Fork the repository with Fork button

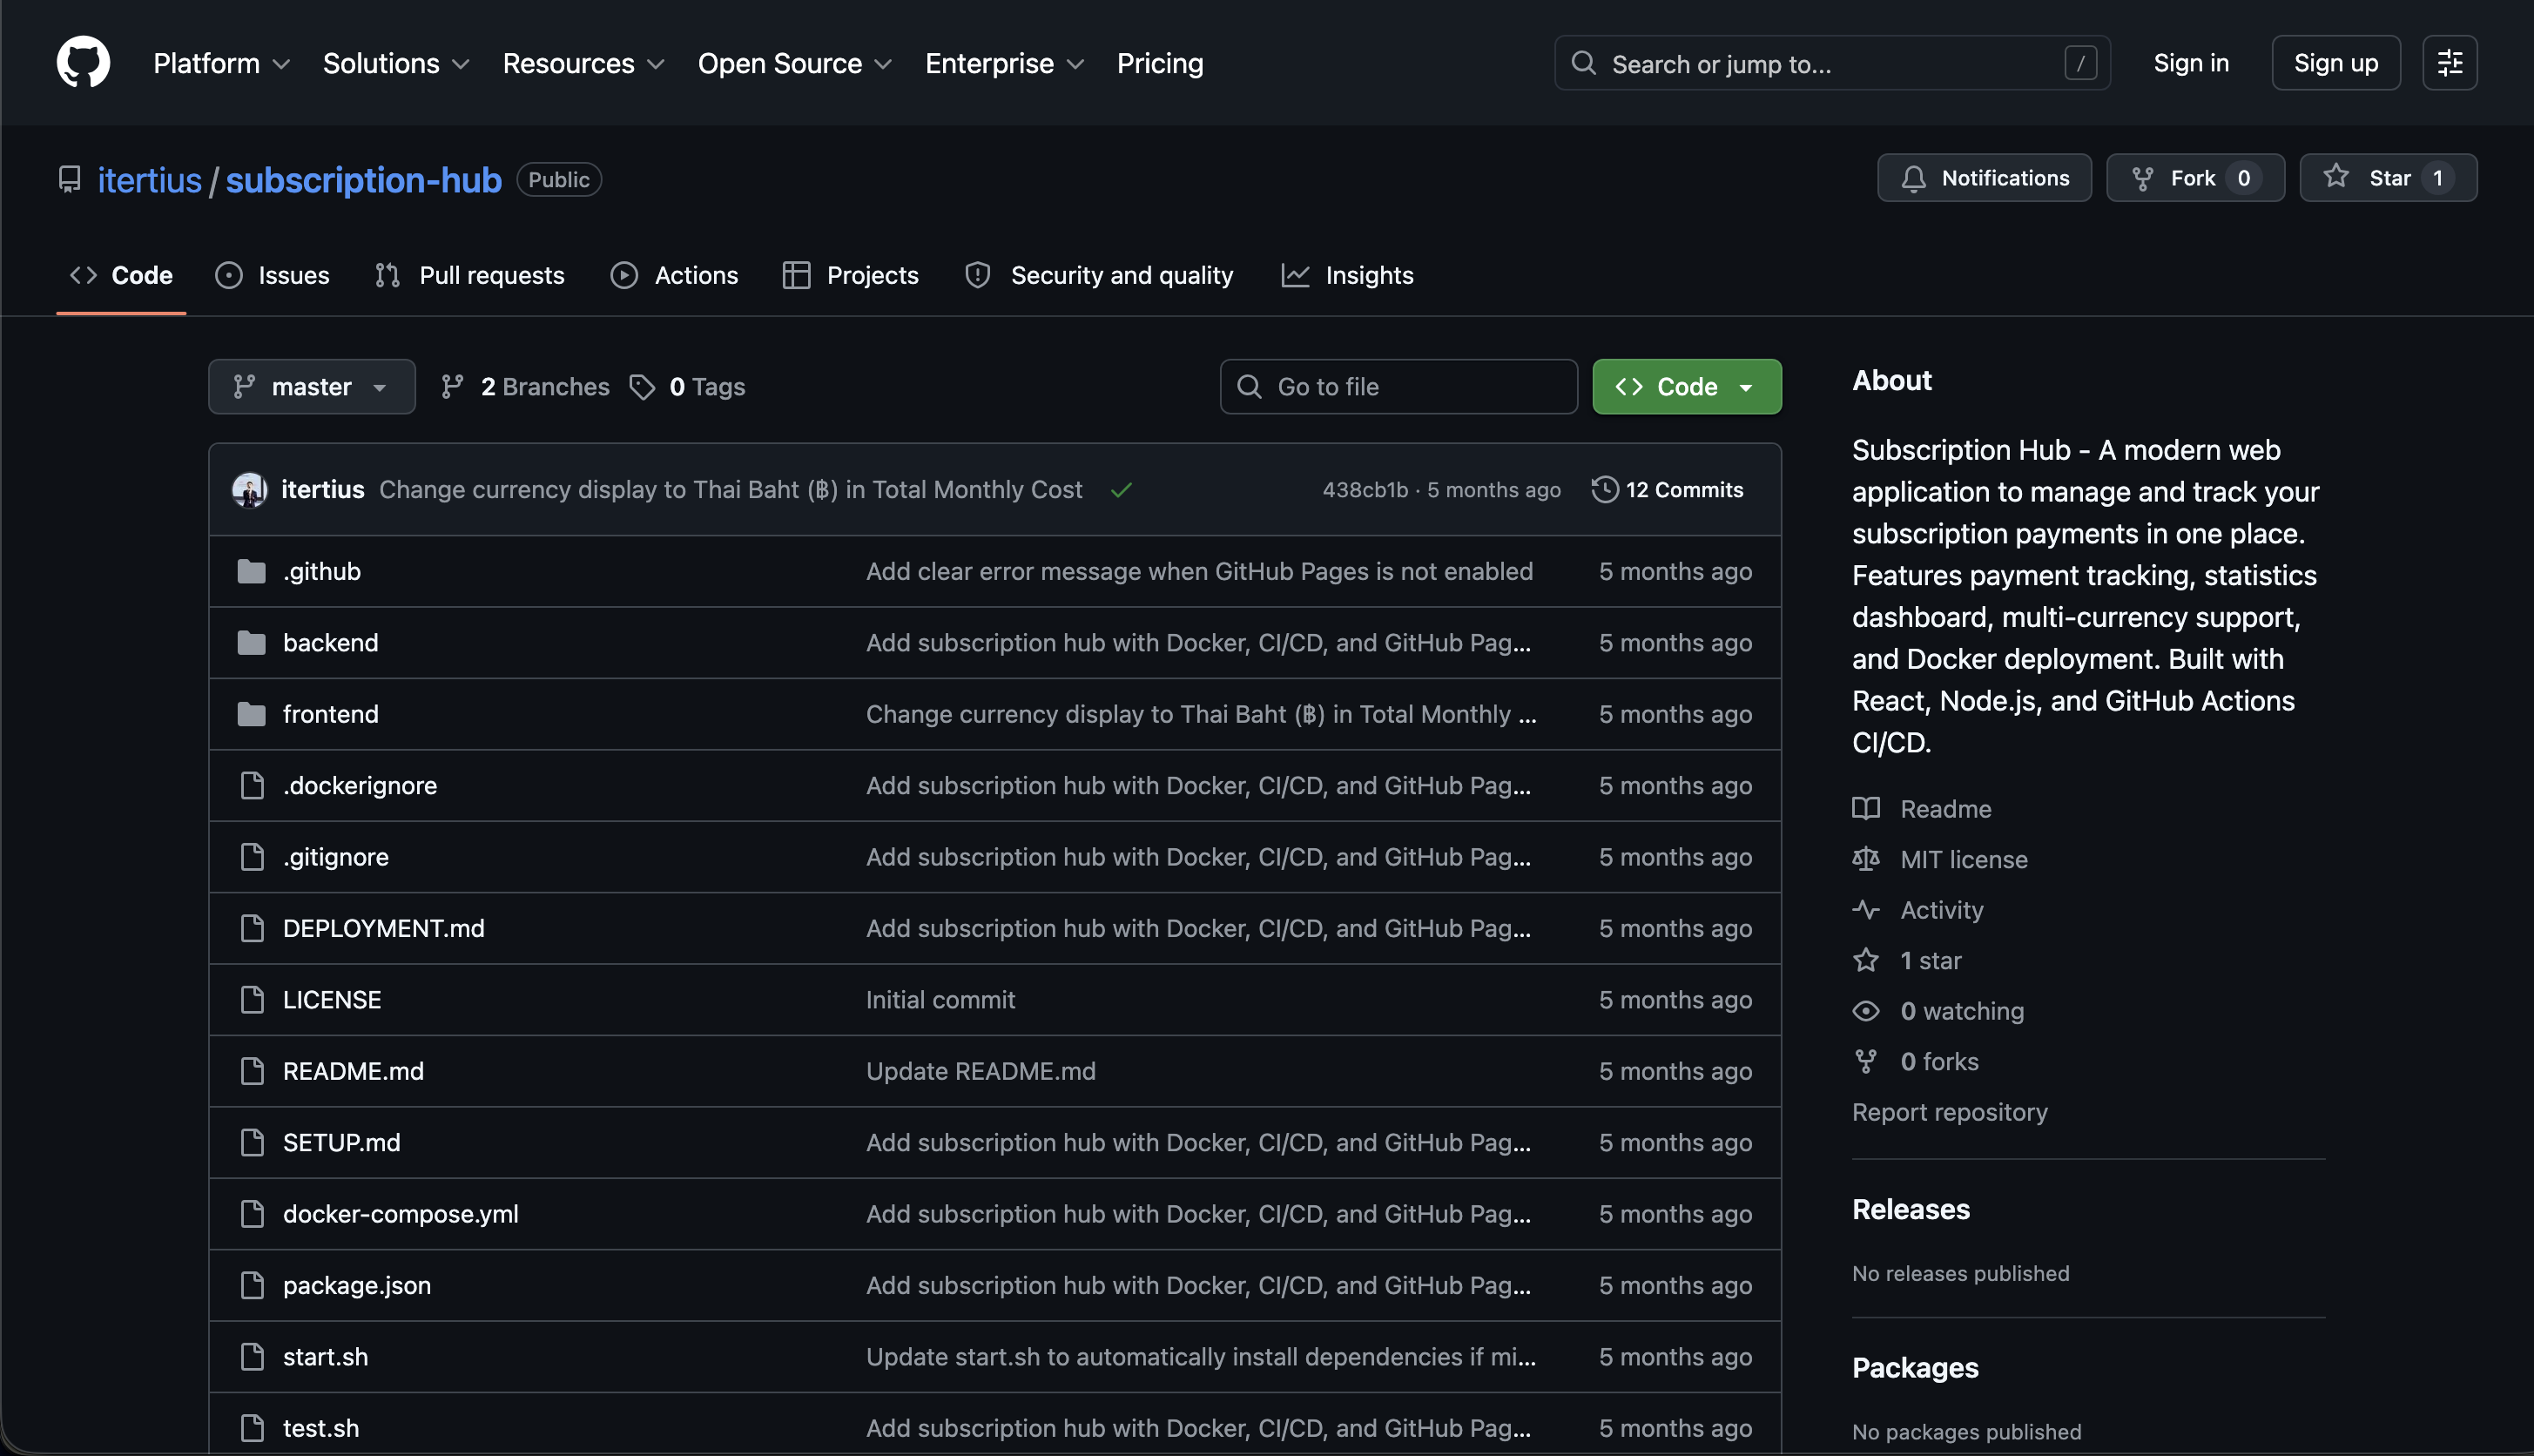(x=2194, y=178)
